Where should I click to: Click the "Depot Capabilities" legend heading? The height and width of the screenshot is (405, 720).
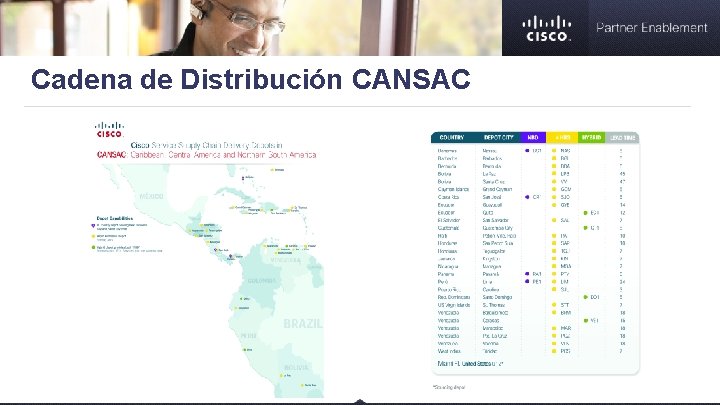(x=115, y=219)
